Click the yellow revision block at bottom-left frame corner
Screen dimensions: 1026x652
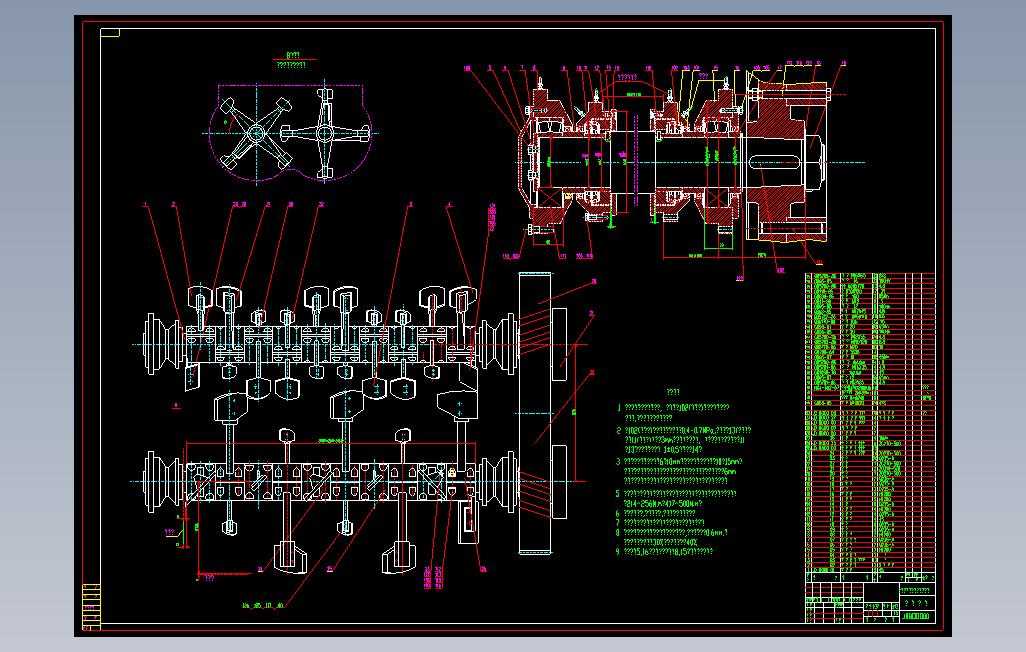point(91,607)
